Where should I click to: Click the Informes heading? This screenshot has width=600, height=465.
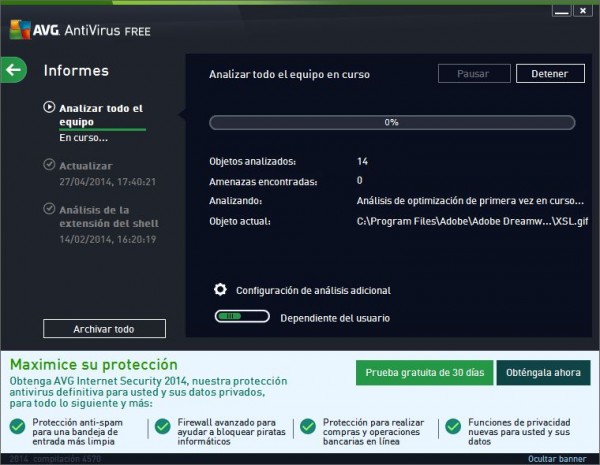[76, 70]
